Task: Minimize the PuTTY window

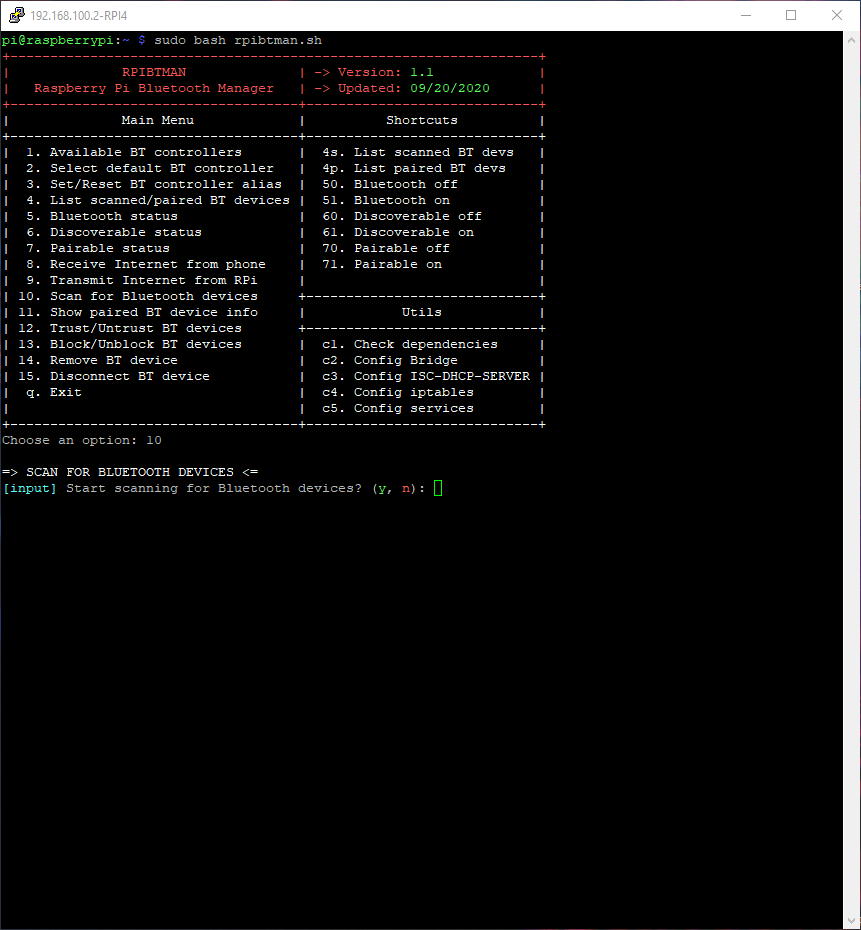Action: tap(746, 15)
